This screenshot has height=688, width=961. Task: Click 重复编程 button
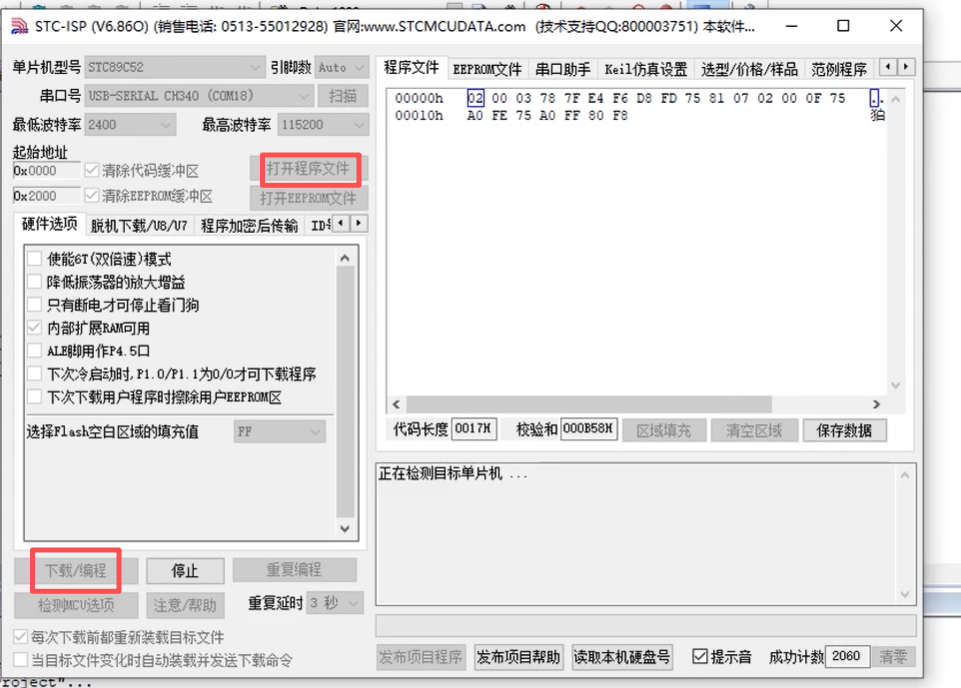click(294, 570)
